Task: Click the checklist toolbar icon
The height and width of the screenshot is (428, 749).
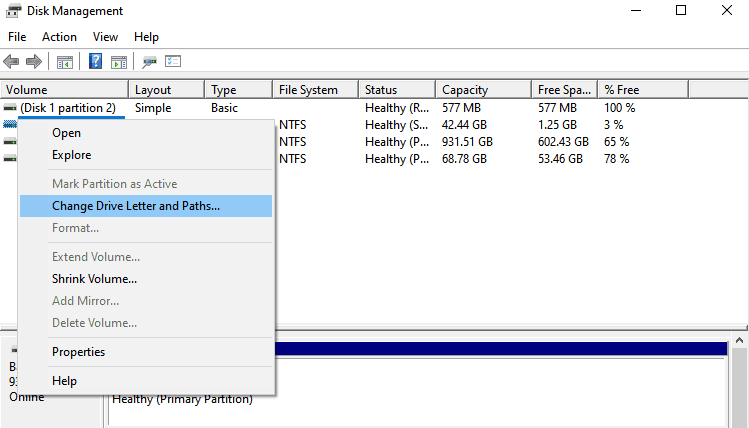Action: [x=173, y=62]
